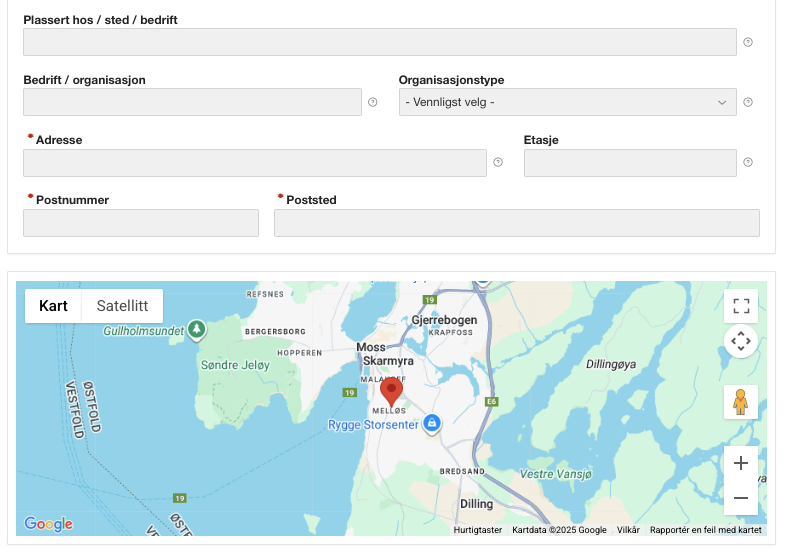Click the Postnummer input field
The height and width of the screenshot is (557, 789).
(141, 223)
